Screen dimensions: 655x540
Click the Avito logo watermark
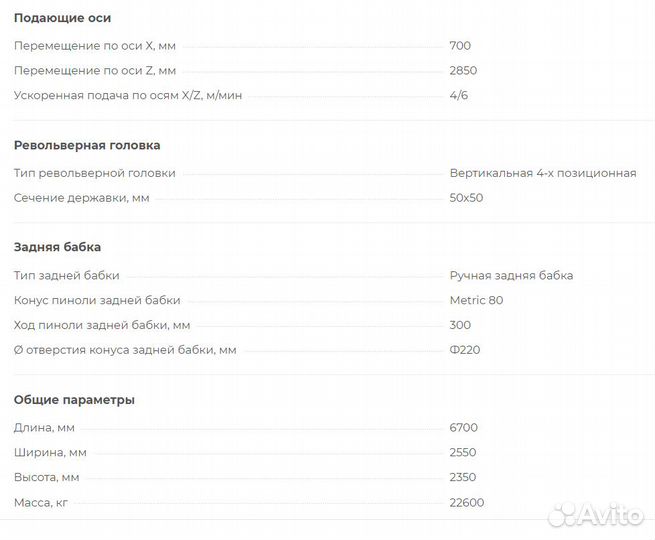click(595, 513)
